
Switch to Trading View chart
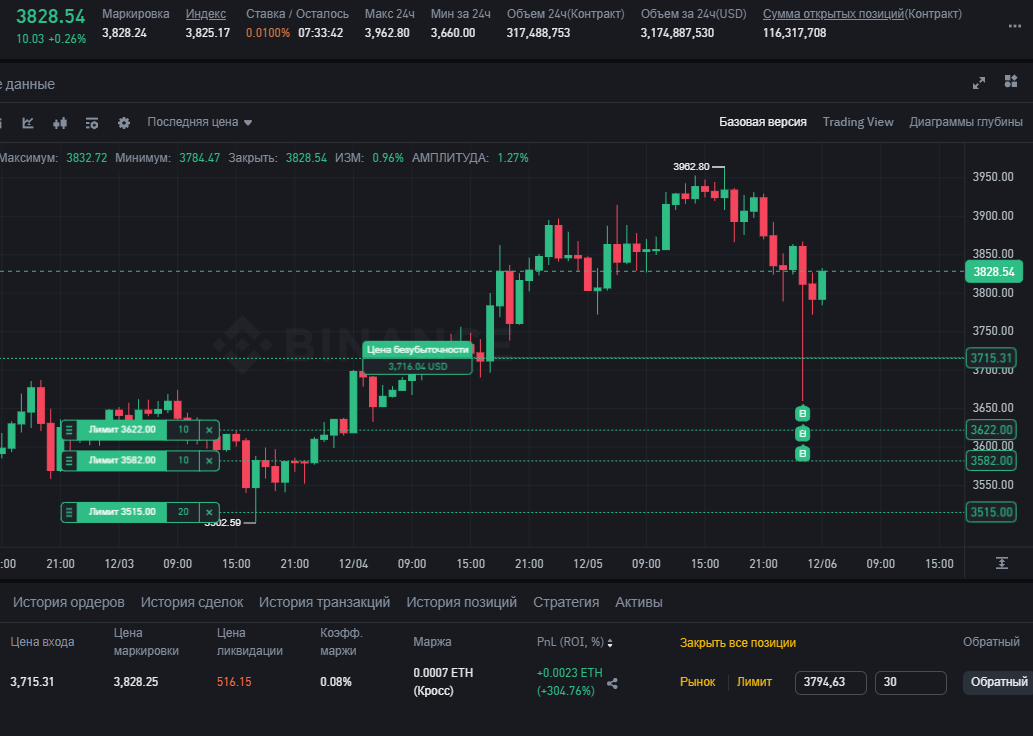click(x=858, y=122)
